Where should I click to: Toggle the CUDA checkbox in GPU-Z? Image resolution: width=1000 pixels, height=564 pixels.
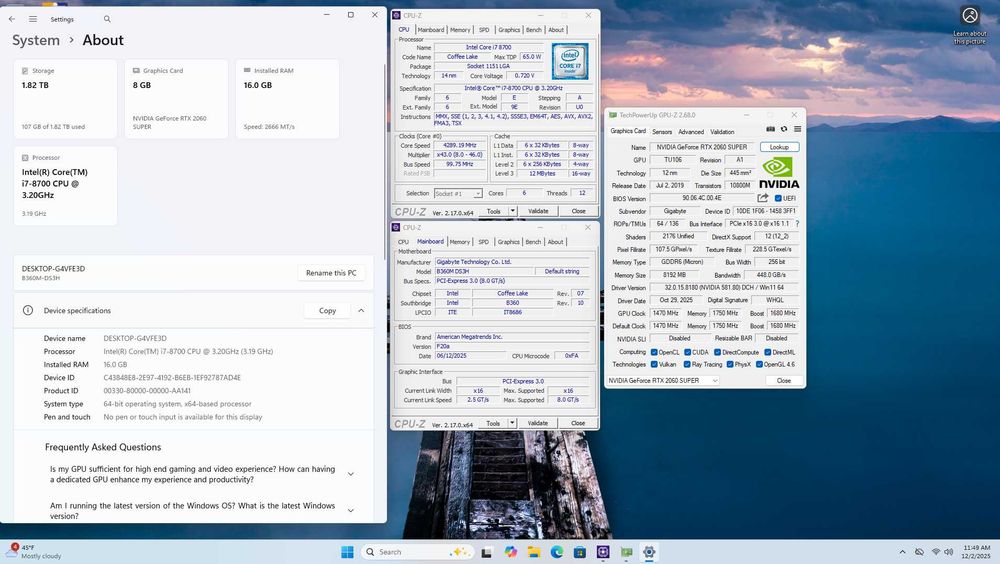pos(688,352)
